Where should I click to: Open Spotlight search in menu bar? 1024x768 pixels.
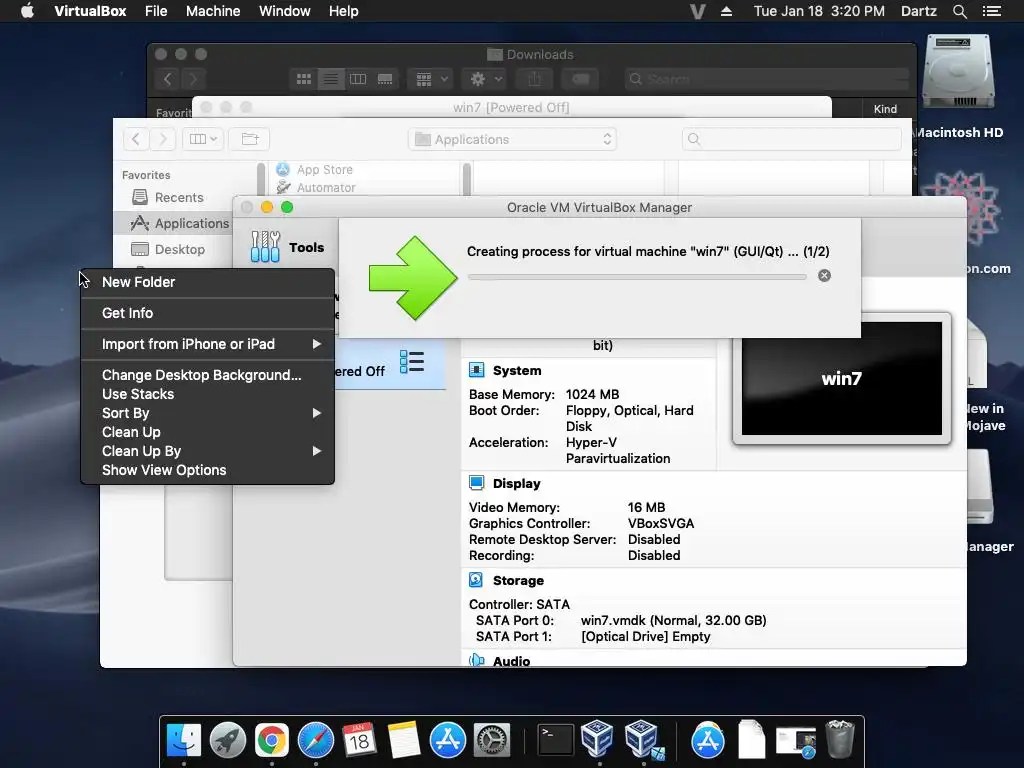(960, 11)
